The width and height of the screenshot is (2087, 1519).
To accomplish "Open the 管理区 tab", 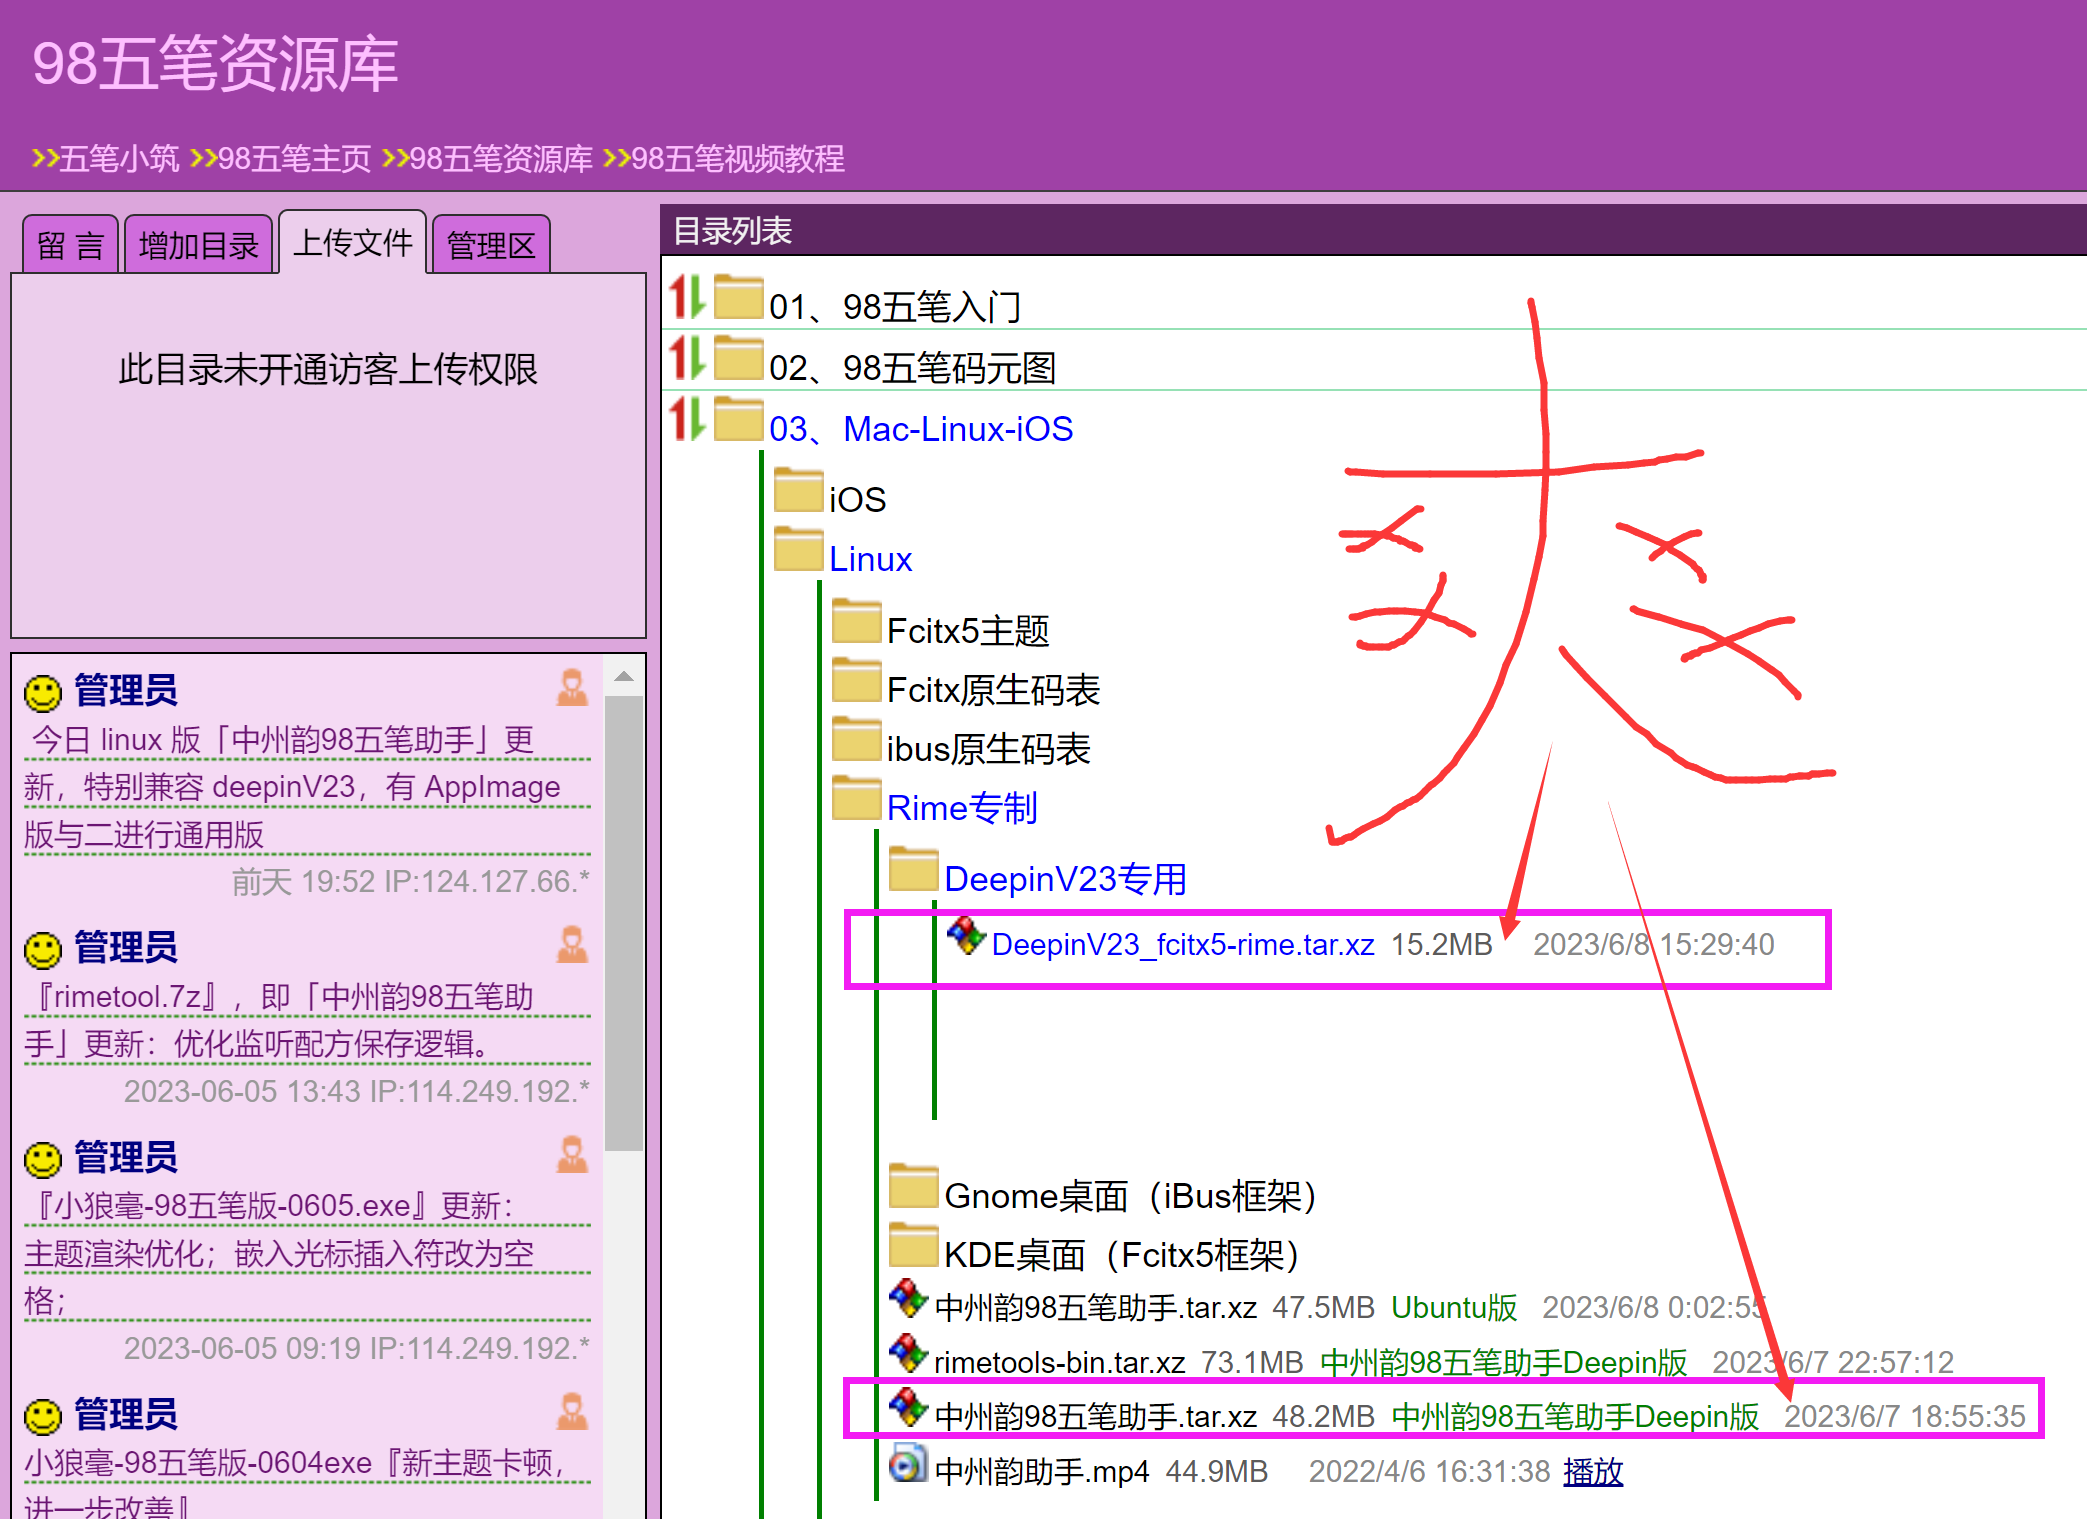I will [x=491, y=245].
